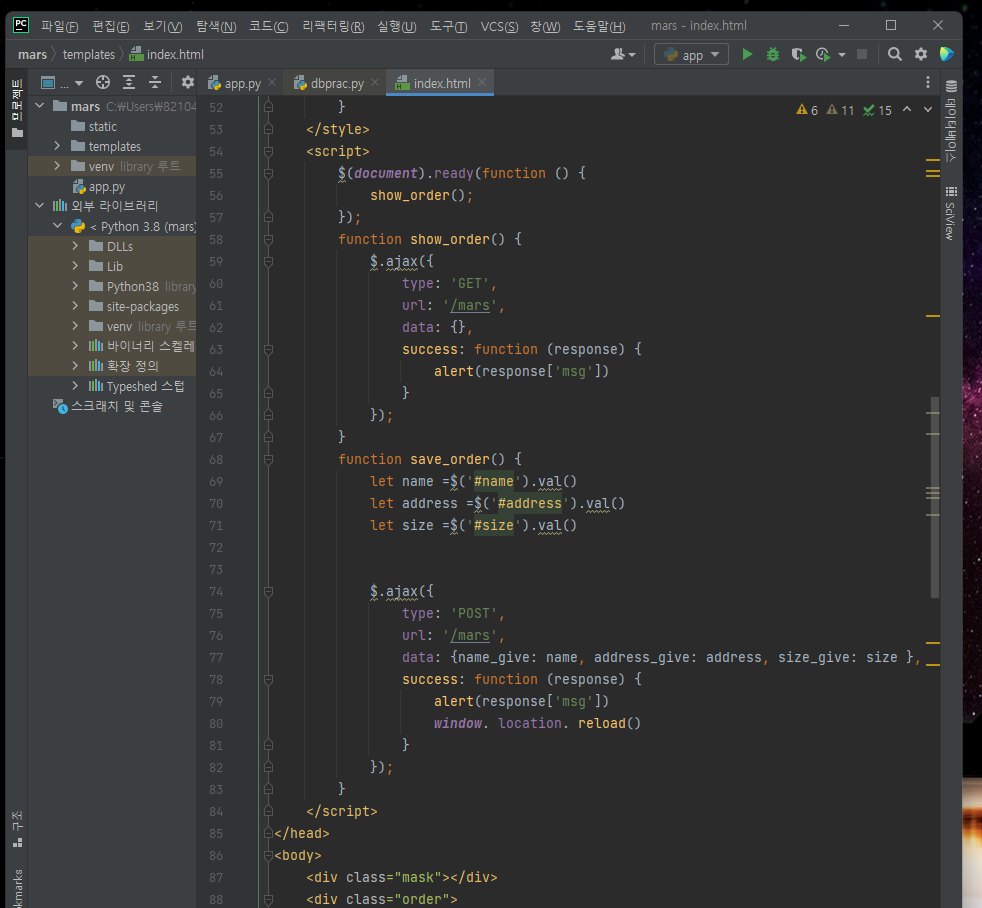Click line number 72 in the gutter
The height and width of the screenshot is (908, 982).
click(x=215, y=548)
